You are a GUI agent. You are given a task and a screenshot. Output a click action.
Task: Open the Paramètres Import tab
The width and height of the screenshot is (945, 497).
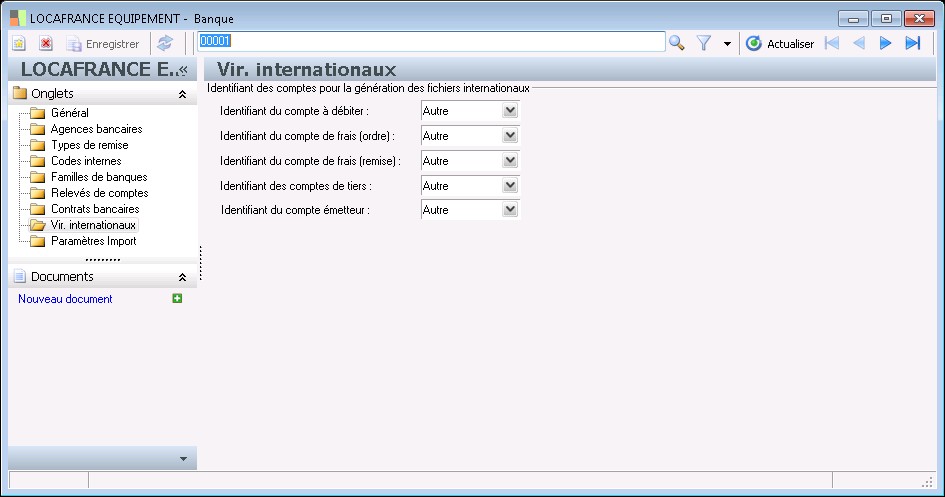(93, 241)
